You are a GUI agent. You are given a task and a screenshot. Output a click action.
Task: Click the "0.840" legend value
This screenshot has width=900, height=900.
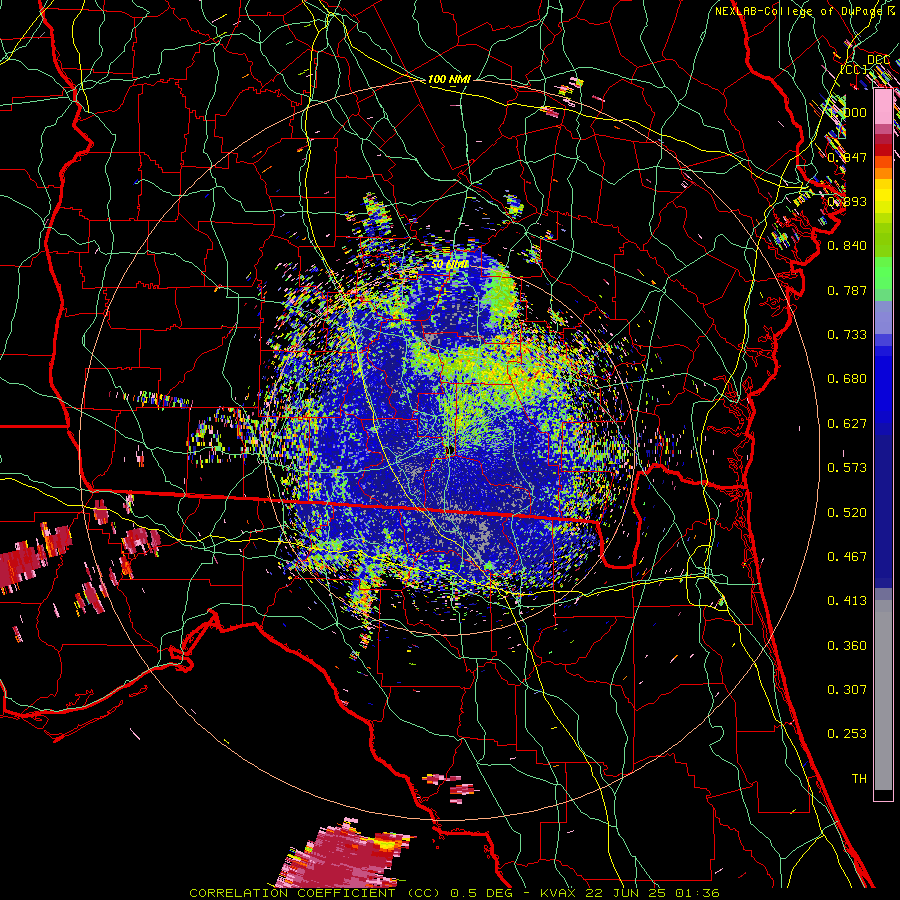tap(847, 246)
